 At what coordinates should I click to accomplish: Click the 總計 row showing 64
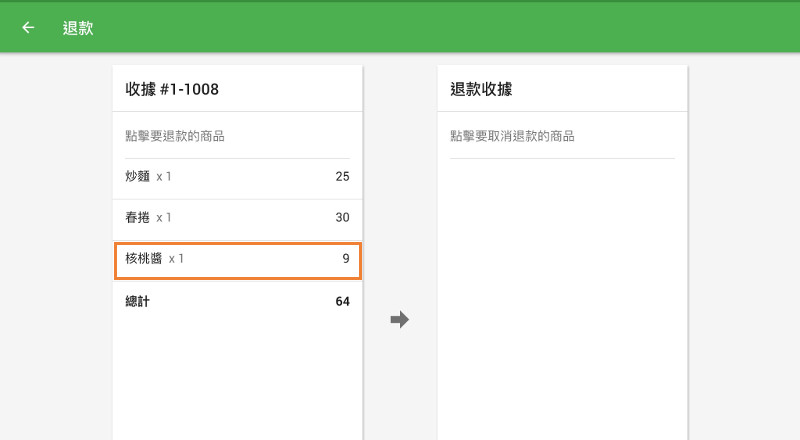237,301
